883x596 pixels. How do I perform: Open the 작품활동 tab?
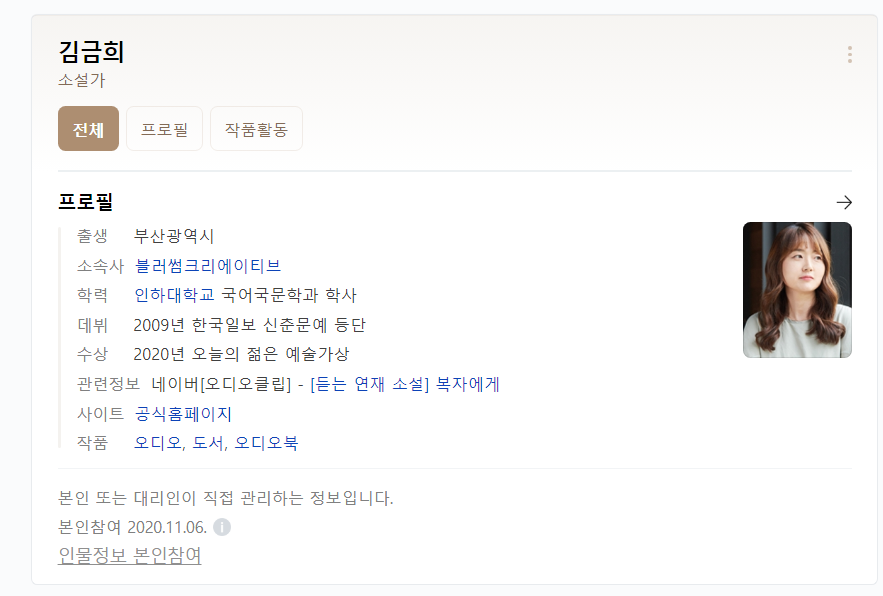tap(256, 129)
